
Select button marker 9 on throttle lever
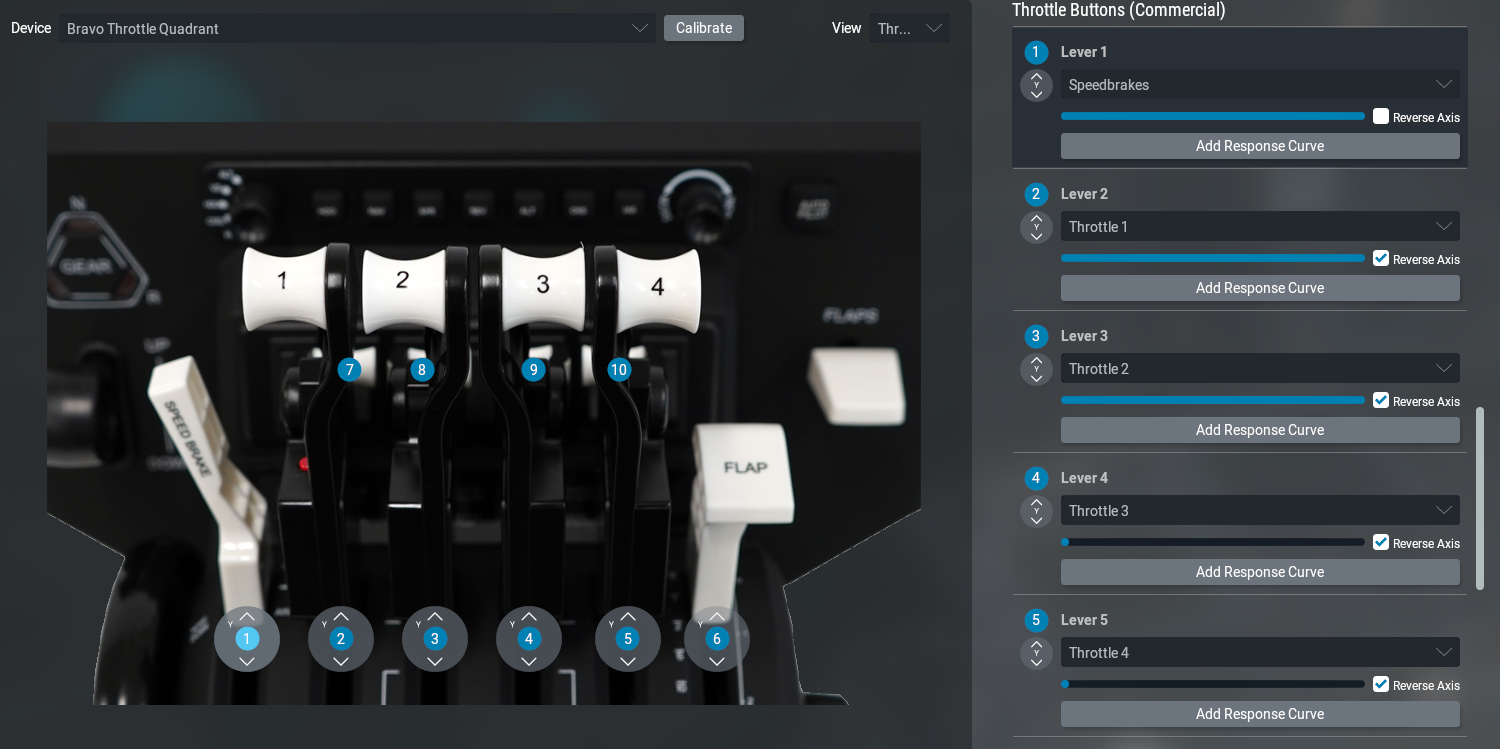[533, 370]
